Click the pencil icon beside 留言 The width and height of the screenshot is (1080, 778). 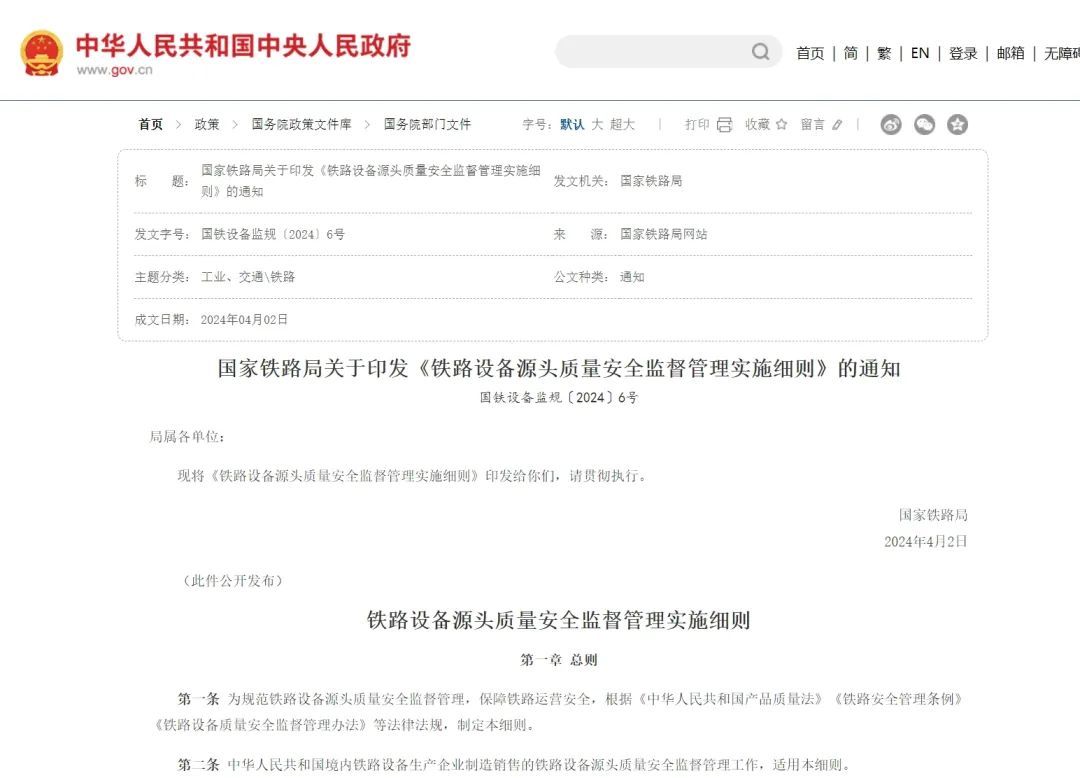pyautogui.click(x=836, y=124)
